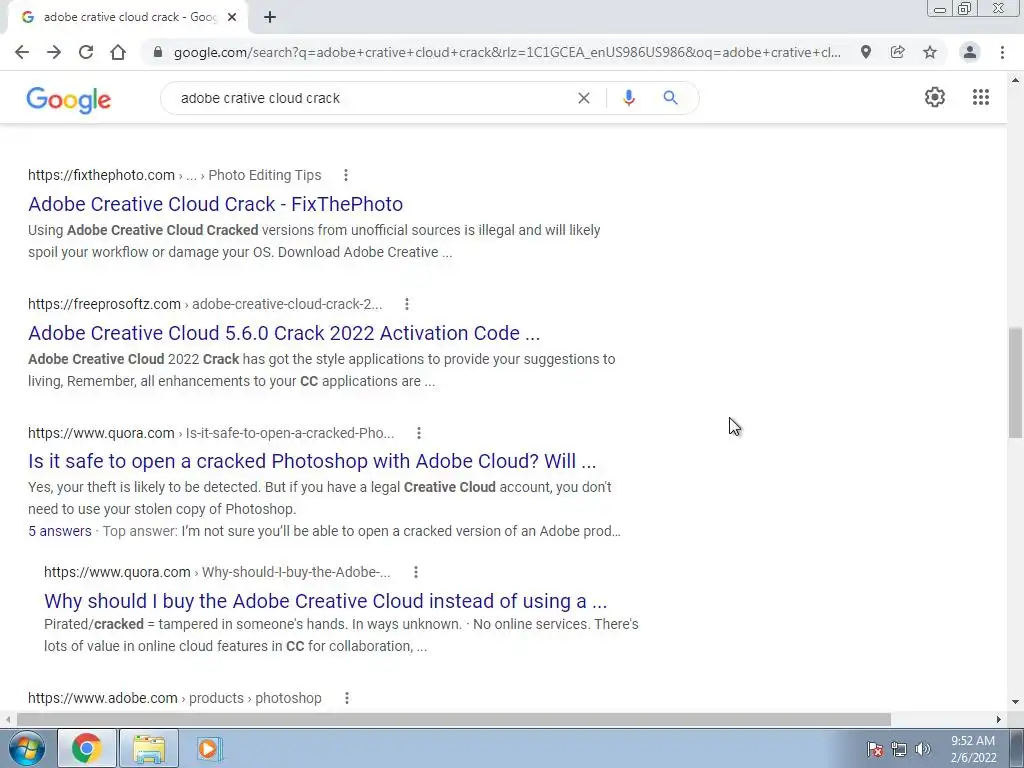Close the adobe crative cloud crack tab
This screenshot has width=1024, height=768.
pos(232,17)
